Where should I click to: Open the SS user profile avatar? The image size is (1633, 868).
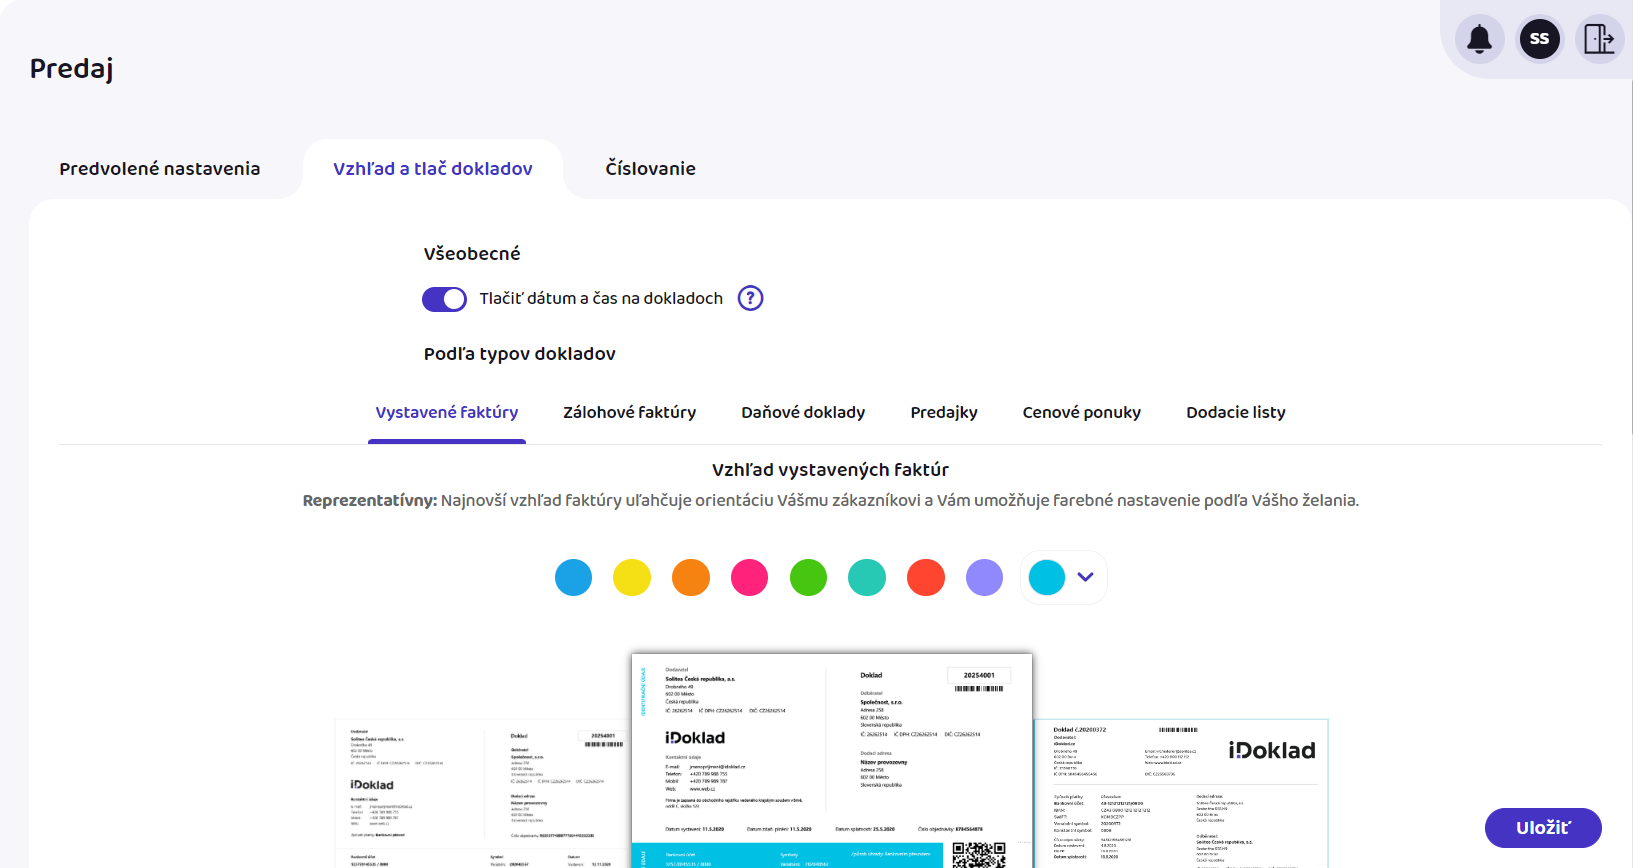click(1539, 39)
